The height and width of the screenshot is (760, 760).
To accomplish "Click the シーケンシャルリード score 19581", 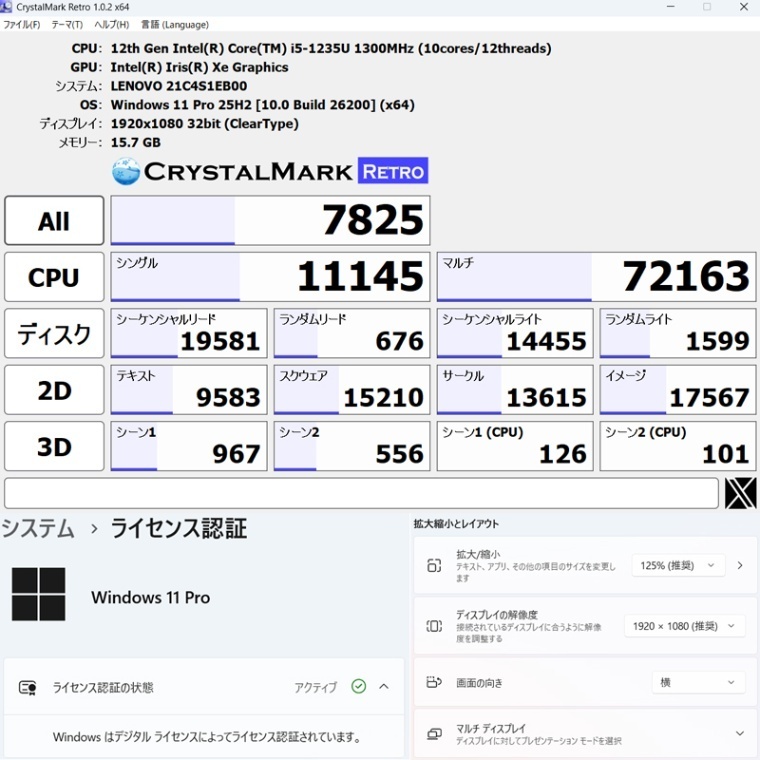I will 189,333.
